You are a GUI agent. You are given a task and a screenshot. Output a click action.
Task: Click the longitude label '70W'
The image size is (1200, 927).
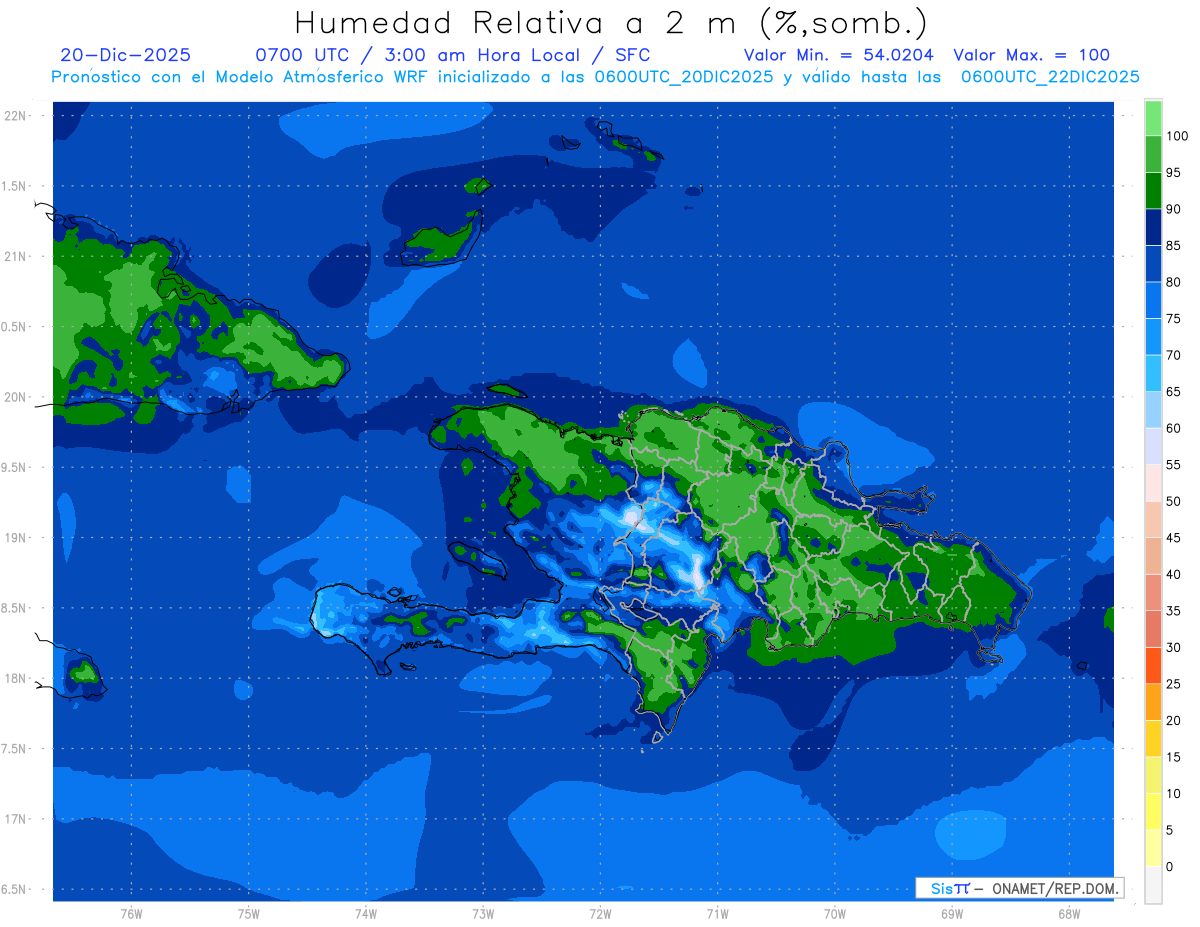tap(835, 913)
